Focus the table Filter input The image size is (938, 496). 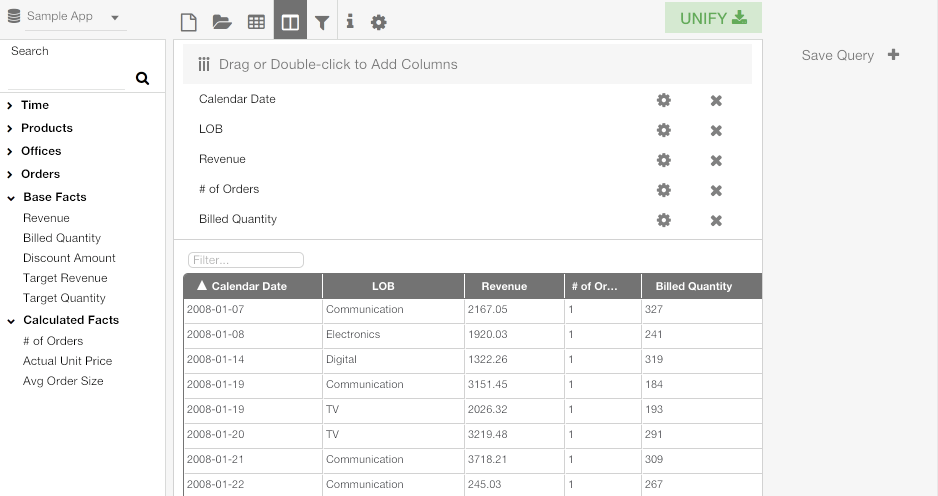pos(246,260)
